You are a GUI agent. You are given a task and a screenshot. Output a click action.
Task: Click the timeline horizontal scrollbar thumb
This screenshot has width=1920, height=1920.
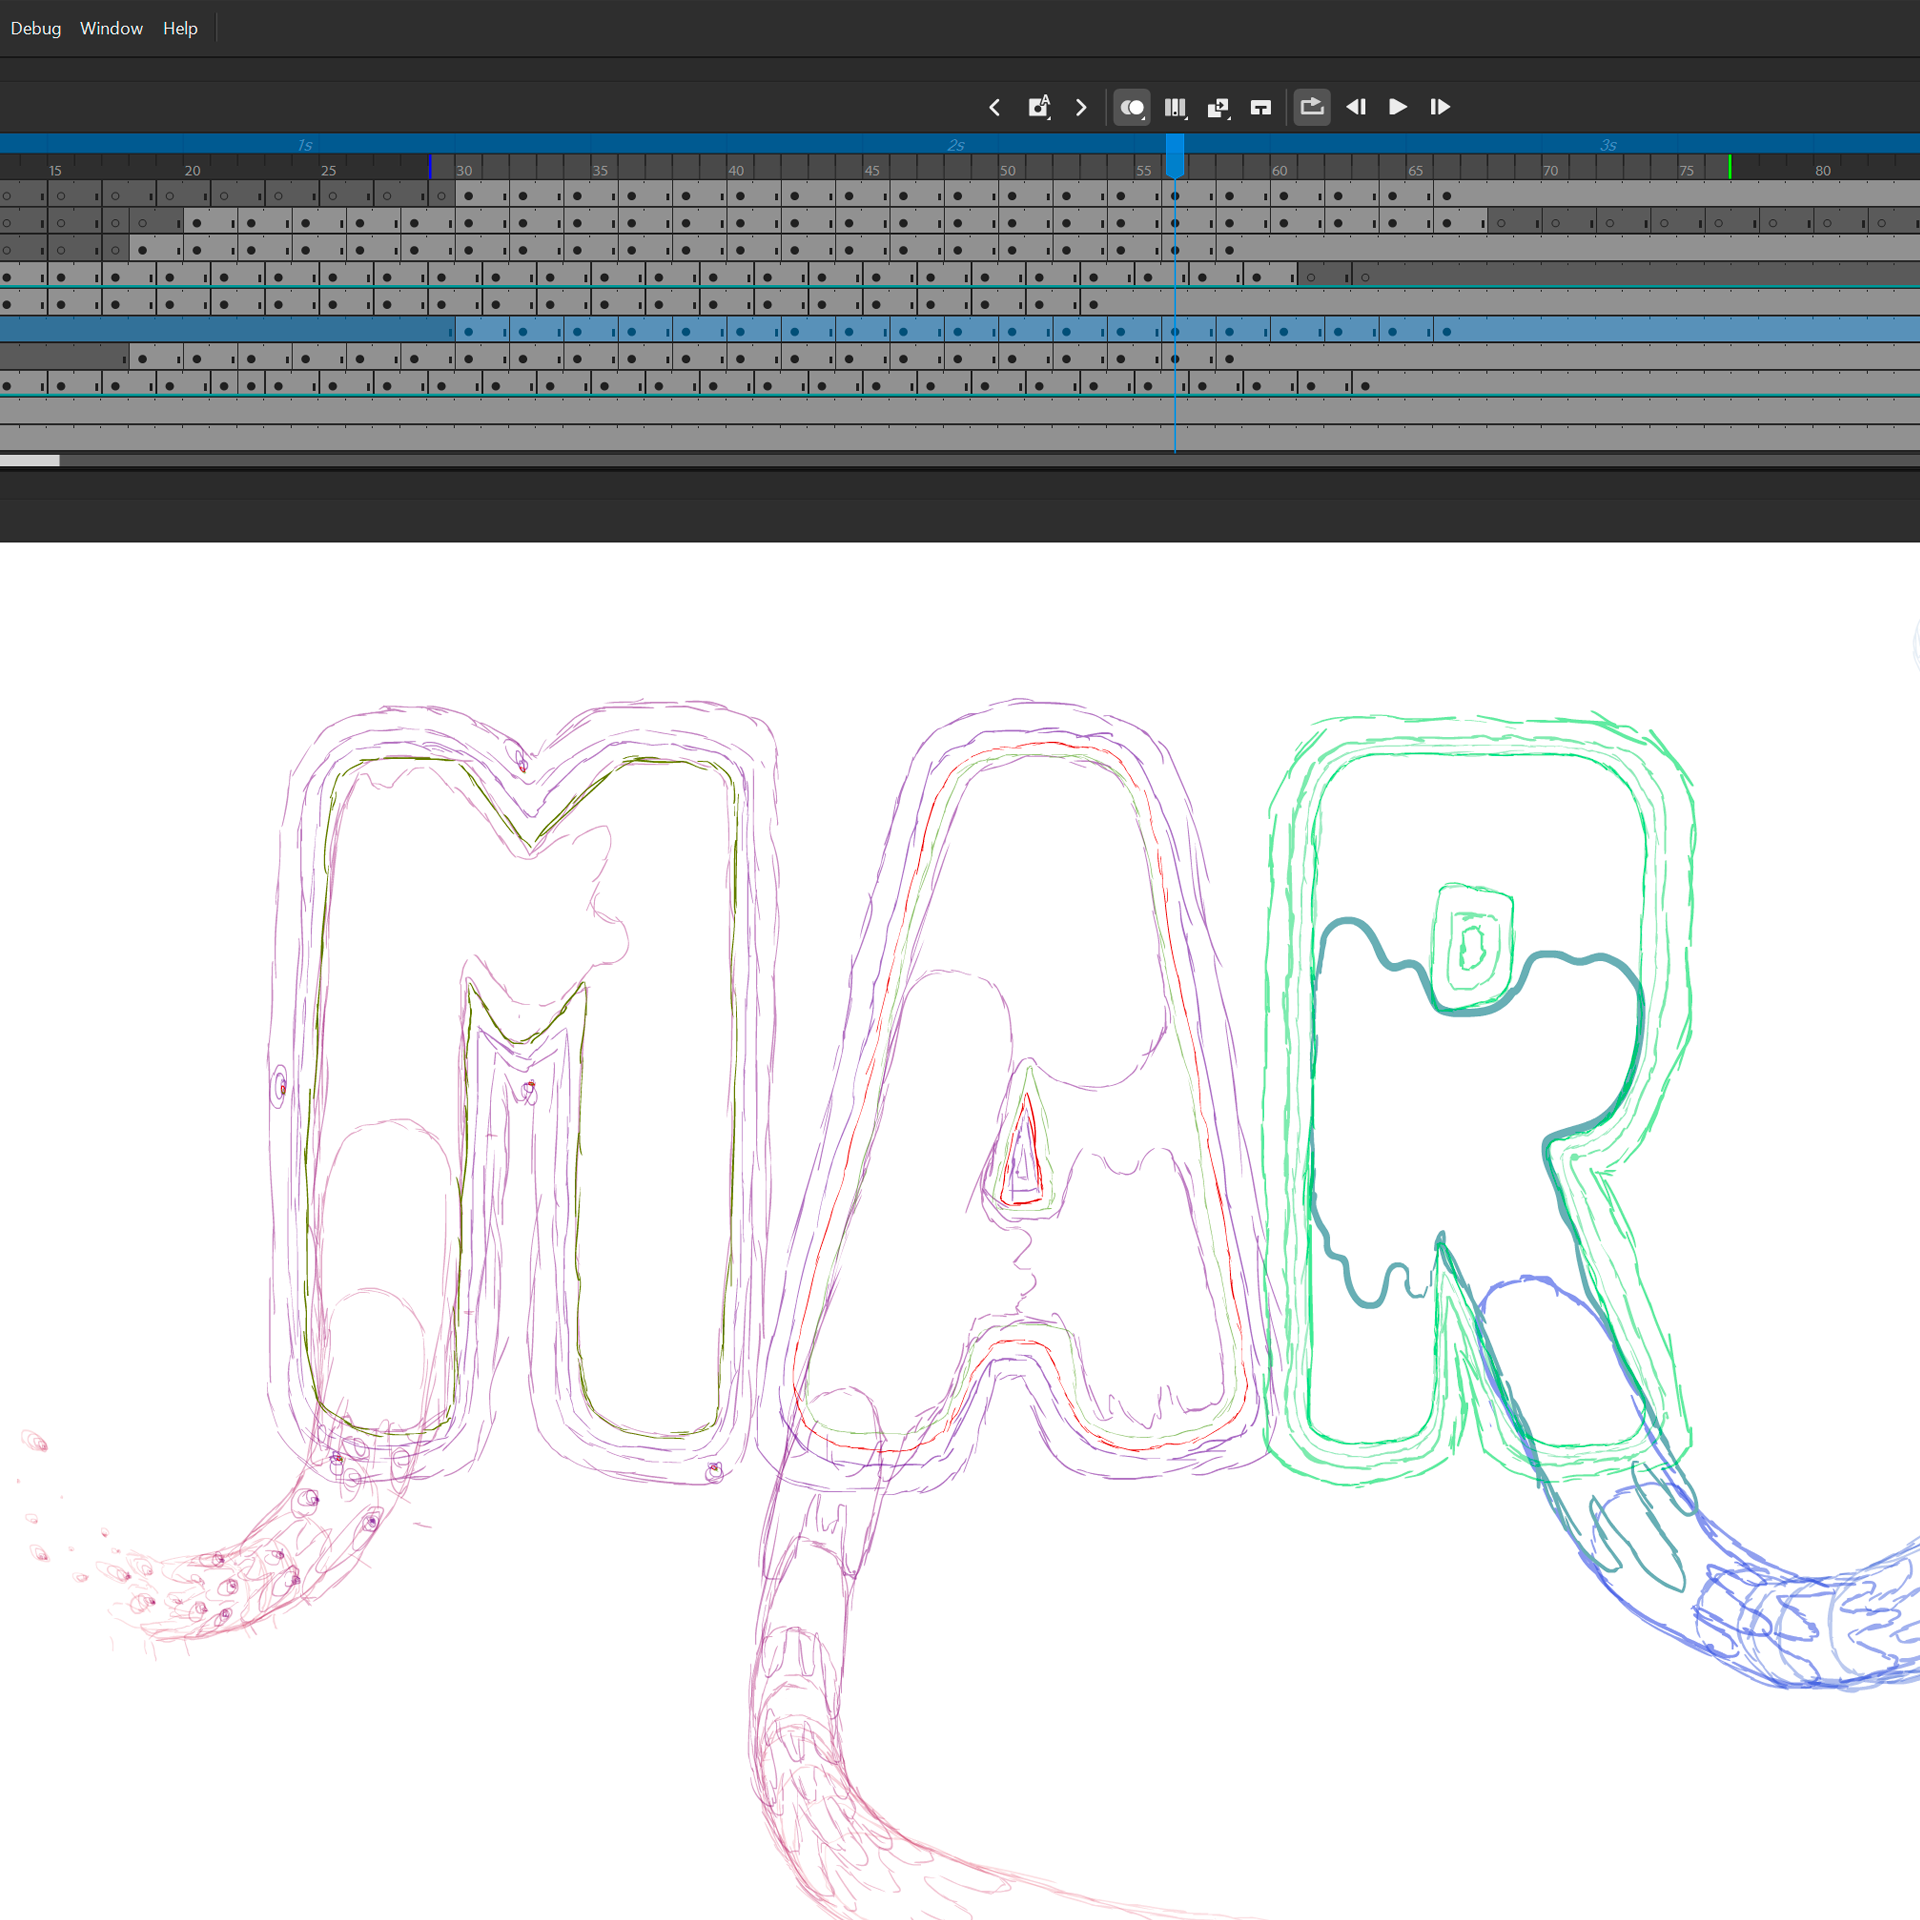click(x=30, y=461)
